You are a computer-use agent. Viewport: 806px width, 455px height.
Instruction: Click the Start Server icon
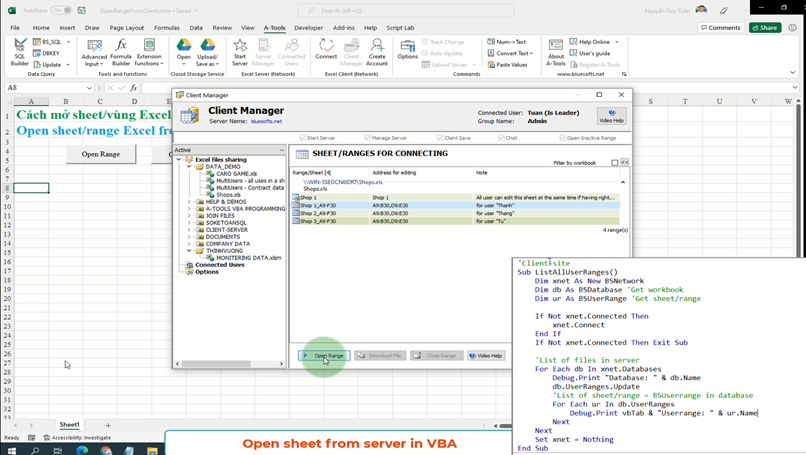(x=240, y=52)
